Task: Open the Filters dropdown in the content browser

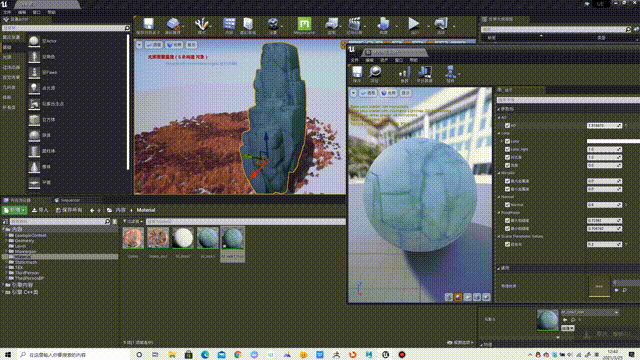Action: [x=133, y=222]
